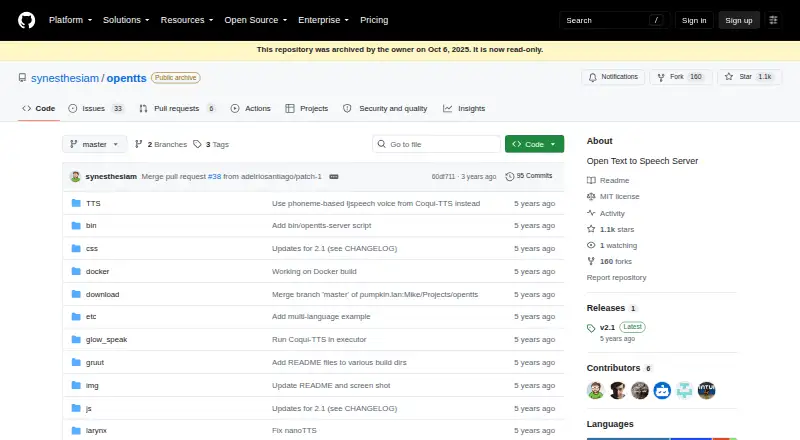Switch to the Actions tab
This screenshot has height=440, width=800.
coord(251,109)
